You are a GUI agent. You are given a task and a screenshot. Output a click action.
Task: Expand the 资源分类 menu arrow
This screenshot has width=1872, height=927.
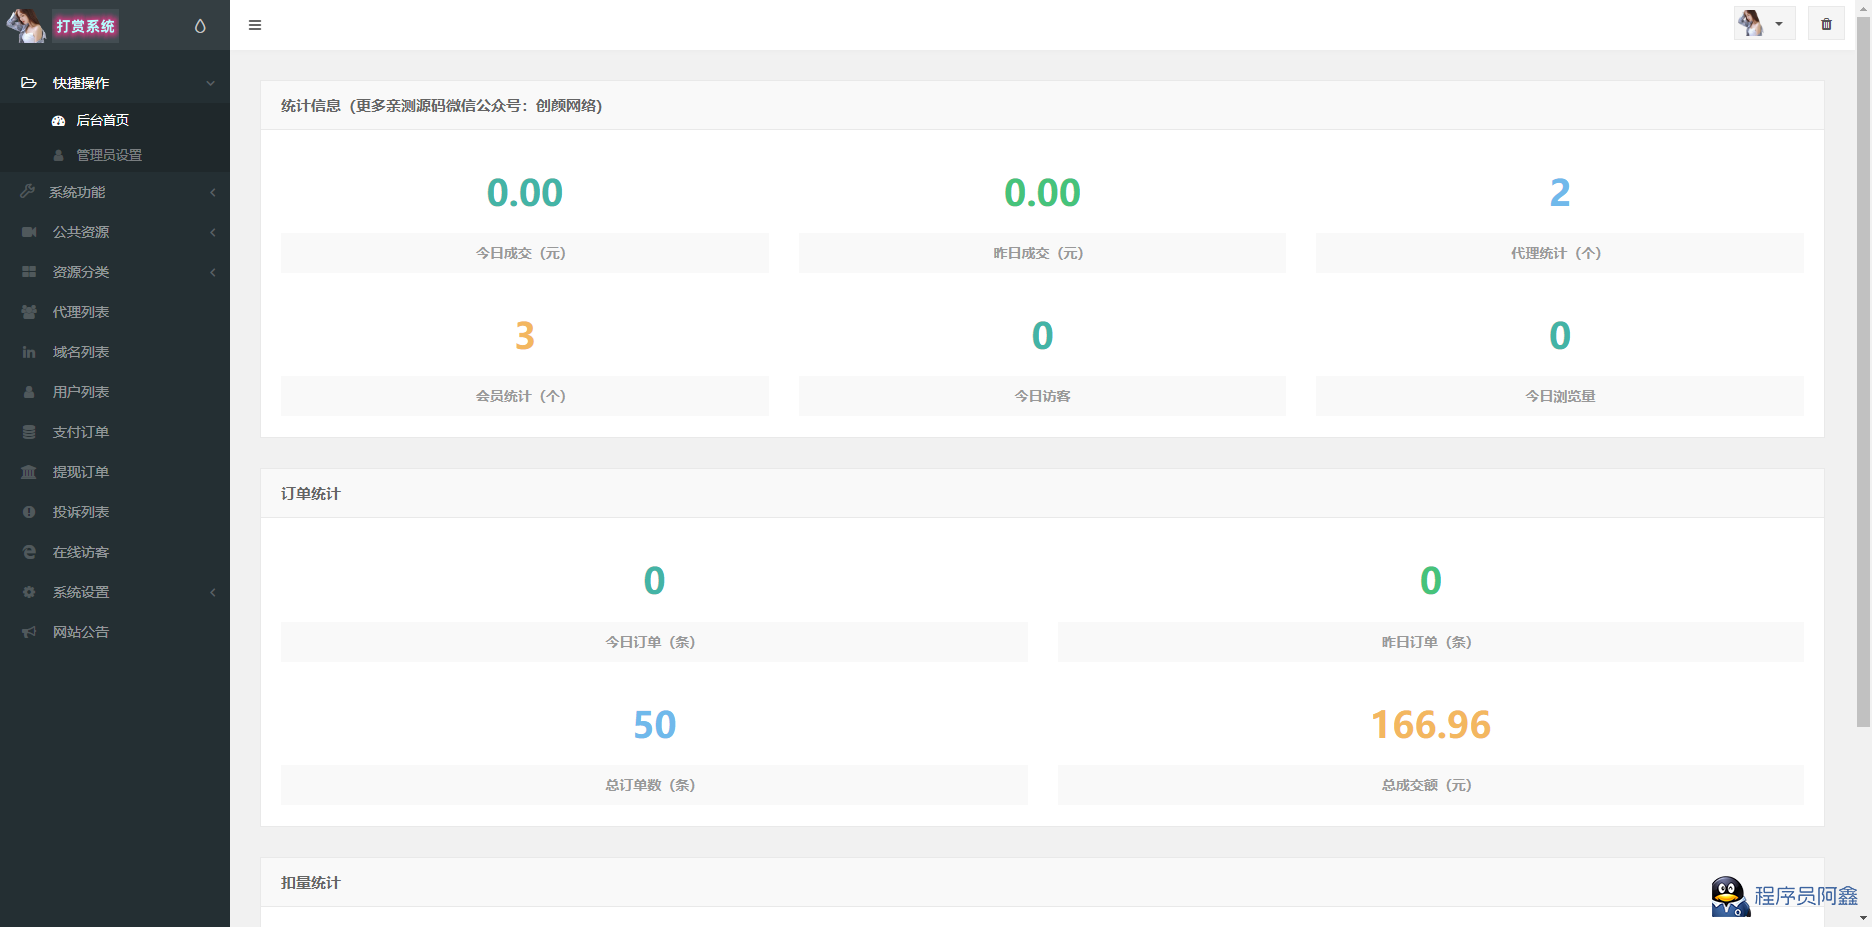point(212,272)
